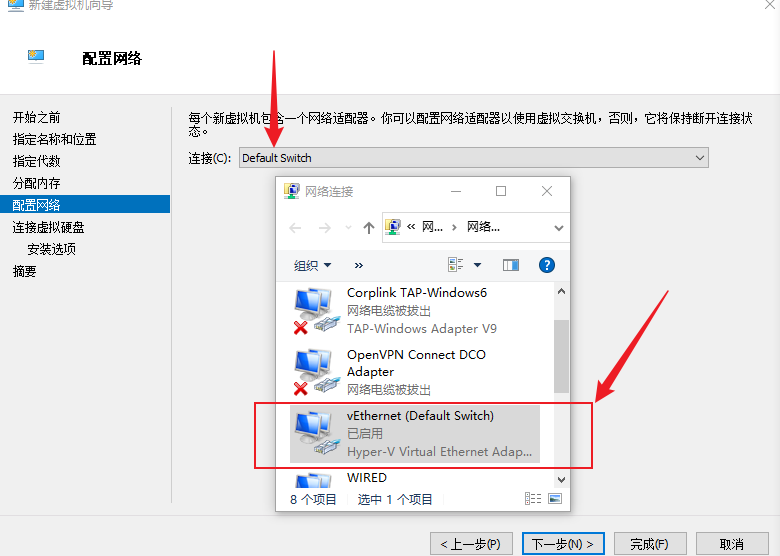Click scrollbar down arrow in 网络连接
The image size is (780, 556).
(562, 480)
